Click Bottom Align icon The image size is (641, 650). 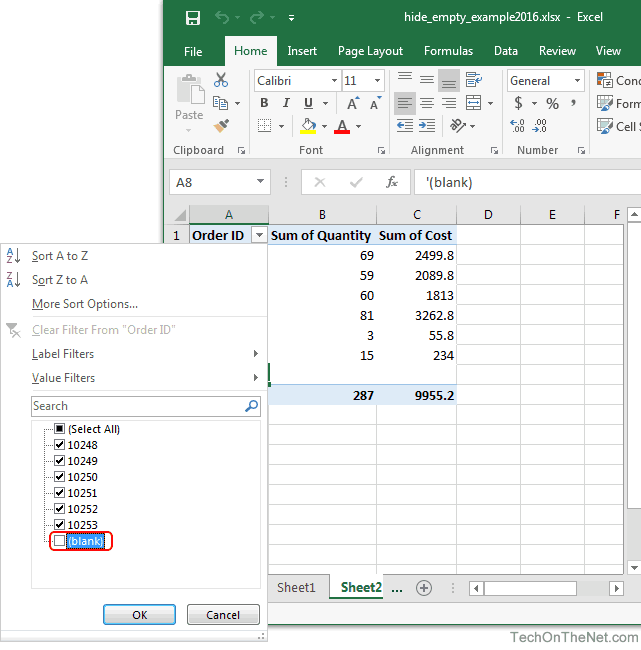pos(449,80)
